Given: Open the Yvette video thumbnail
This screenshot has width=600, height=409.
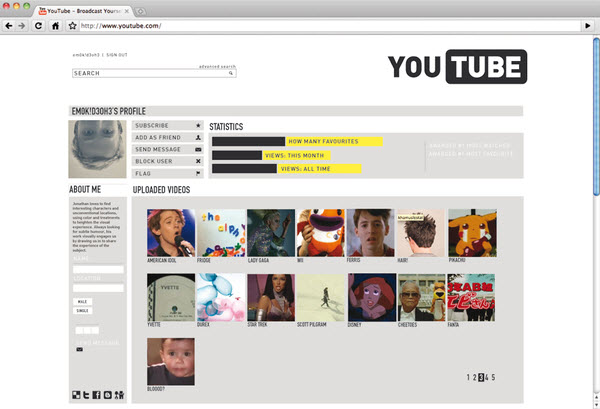Looking at the screenshot, I should tap(171, 297).
